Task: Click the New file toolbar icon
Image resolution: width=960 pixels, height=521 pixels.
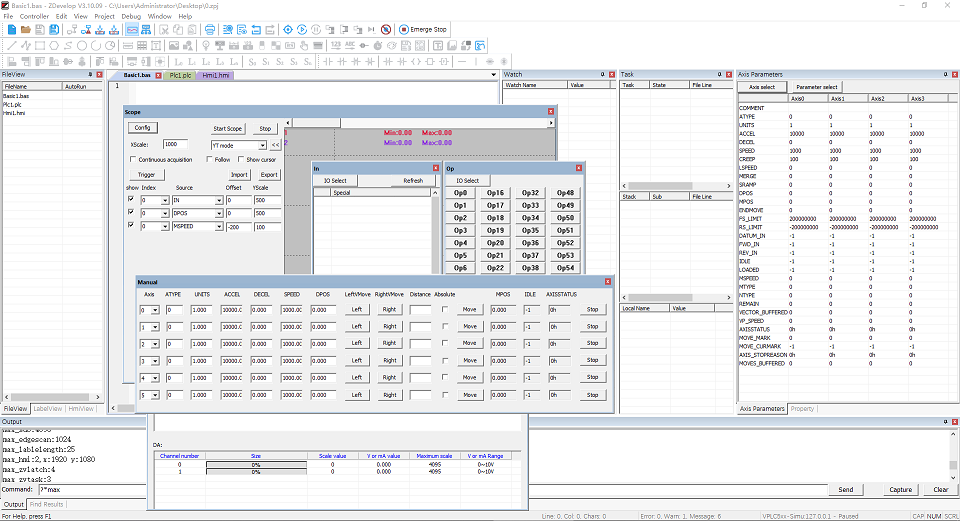Action: (12, 29)
